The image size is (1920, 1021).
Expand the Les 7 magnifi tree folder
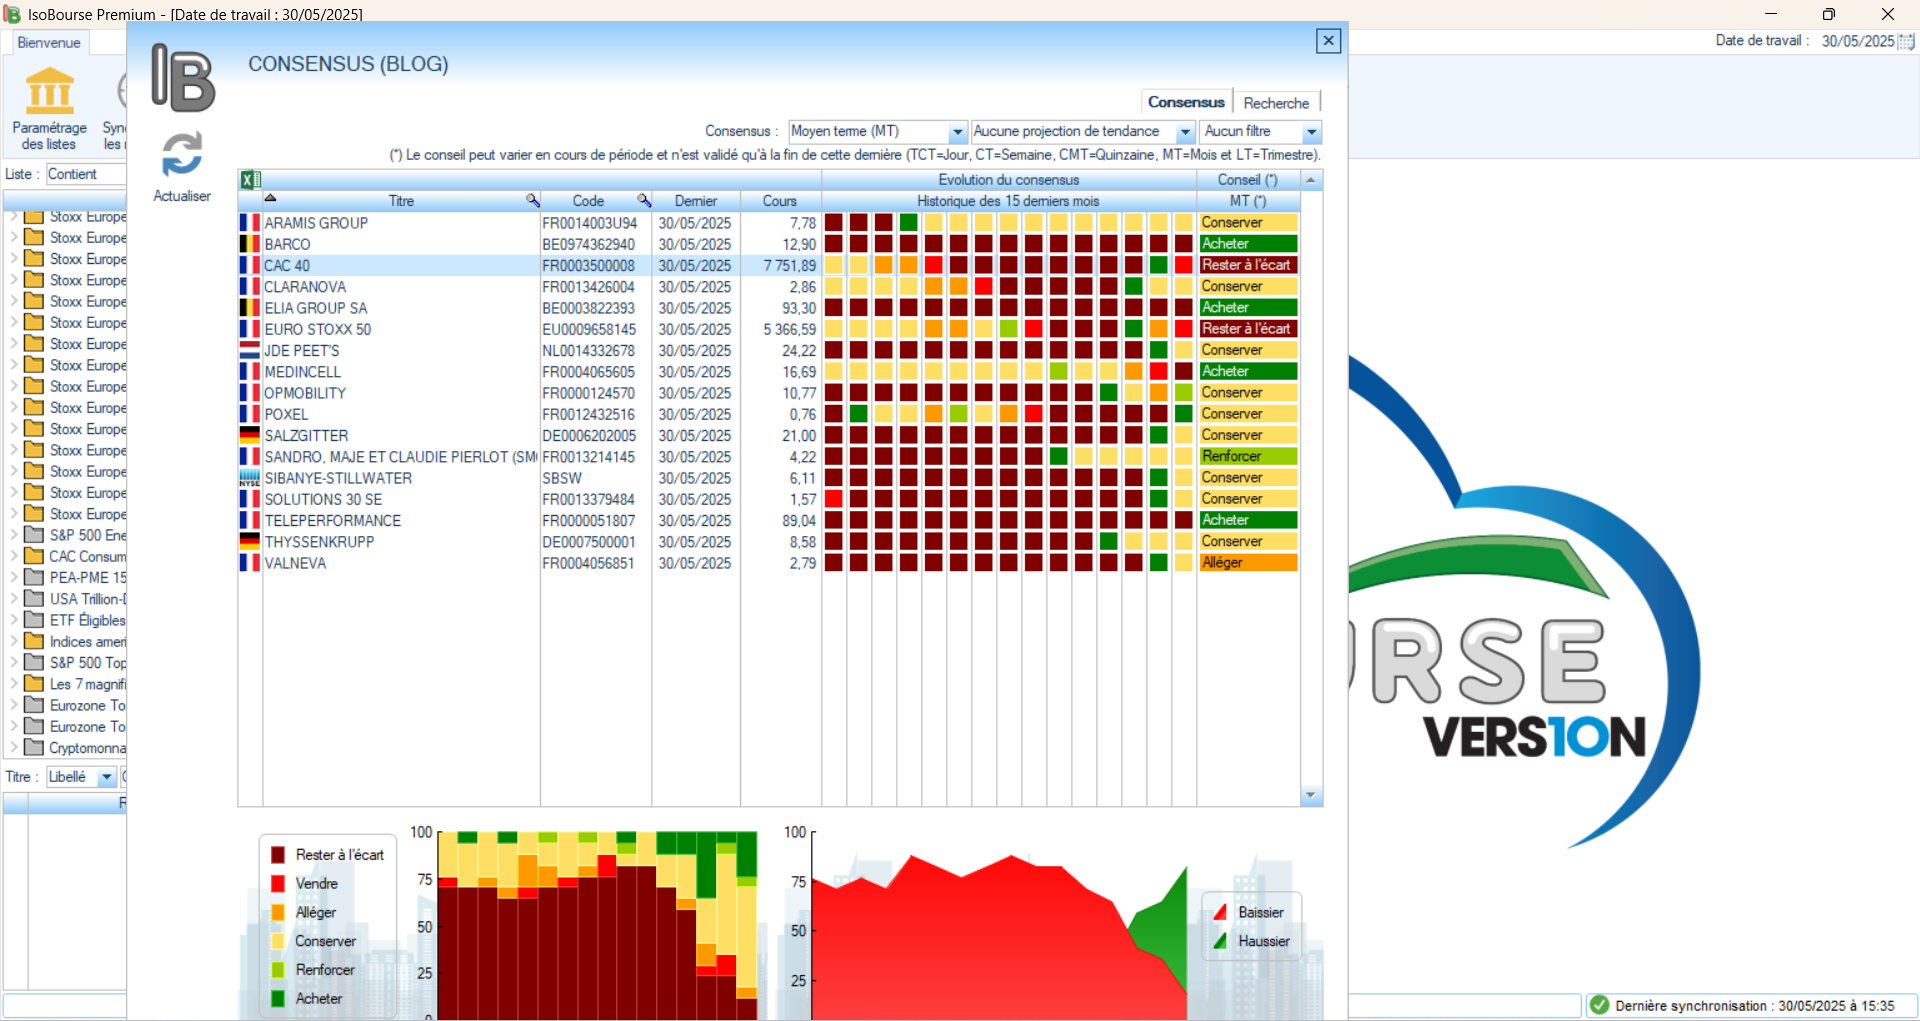click(x=14, y=684)
